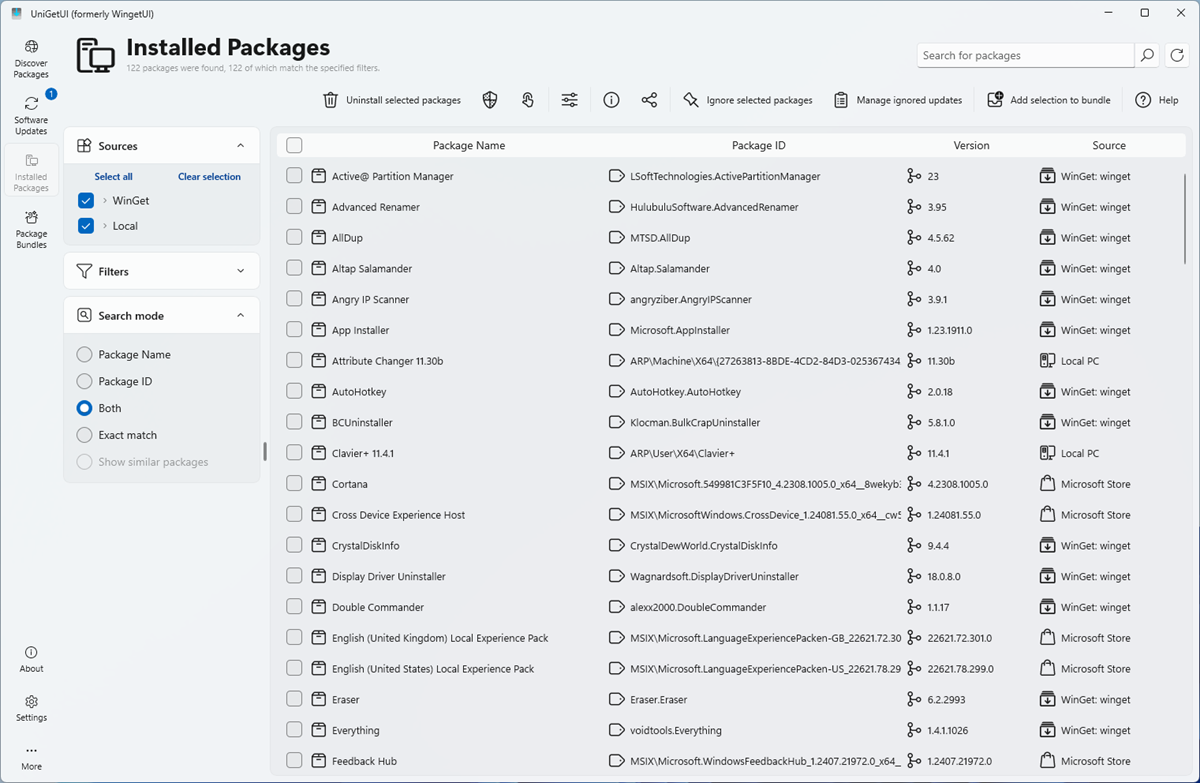Click the More ellipsis in sidebar
1200x783 pixels.
[31, 757]
